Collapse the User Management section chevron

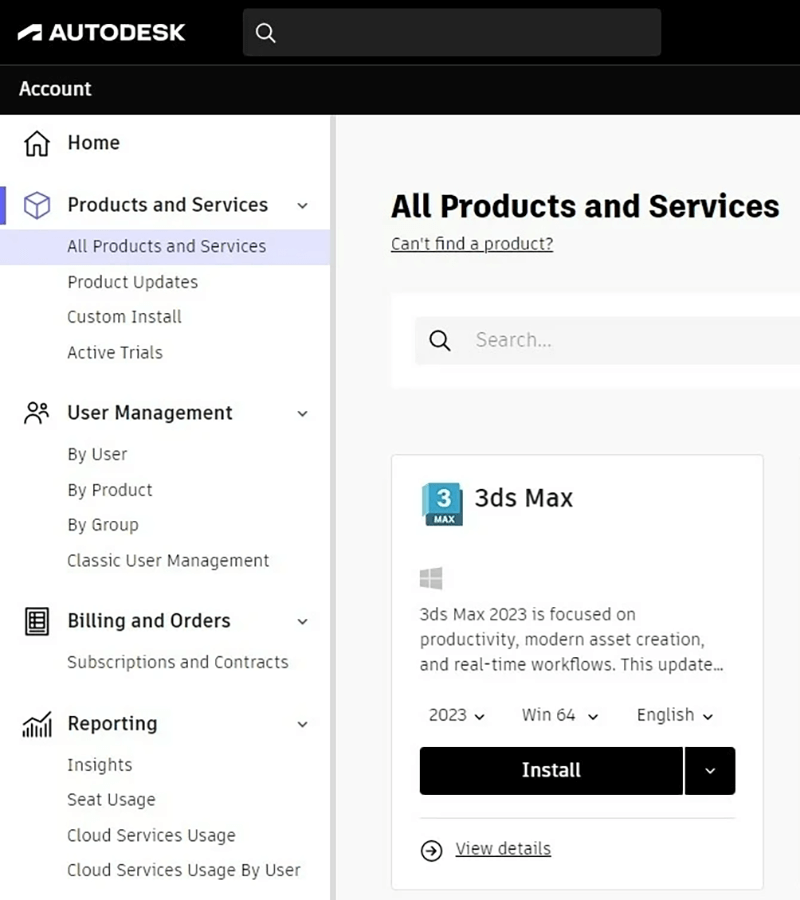302,413
